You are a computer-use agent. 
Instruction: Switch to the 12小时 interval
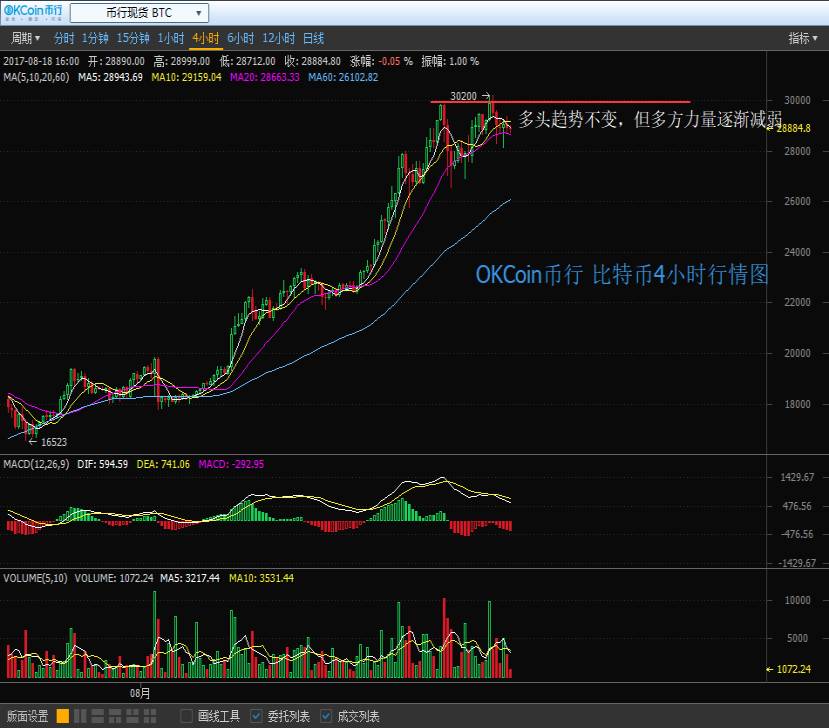coord(279,38)
